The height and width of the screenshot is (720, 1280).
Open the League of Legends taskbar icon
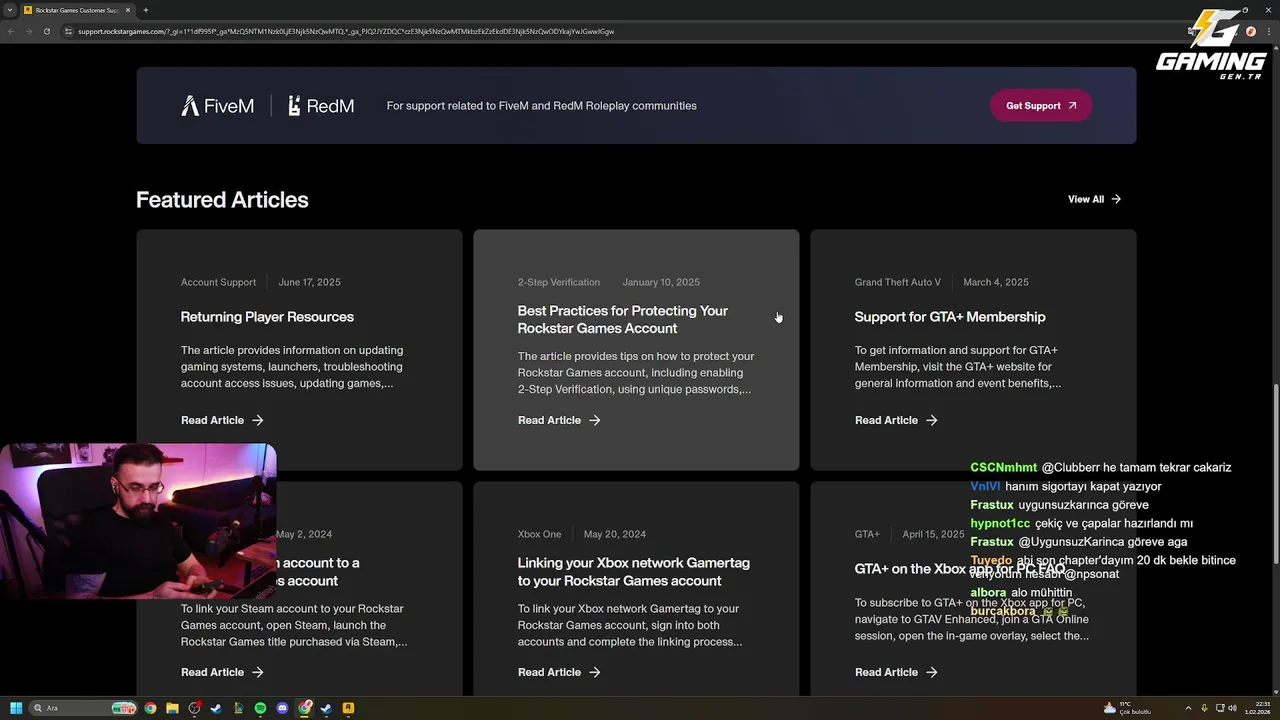[238, 708]
